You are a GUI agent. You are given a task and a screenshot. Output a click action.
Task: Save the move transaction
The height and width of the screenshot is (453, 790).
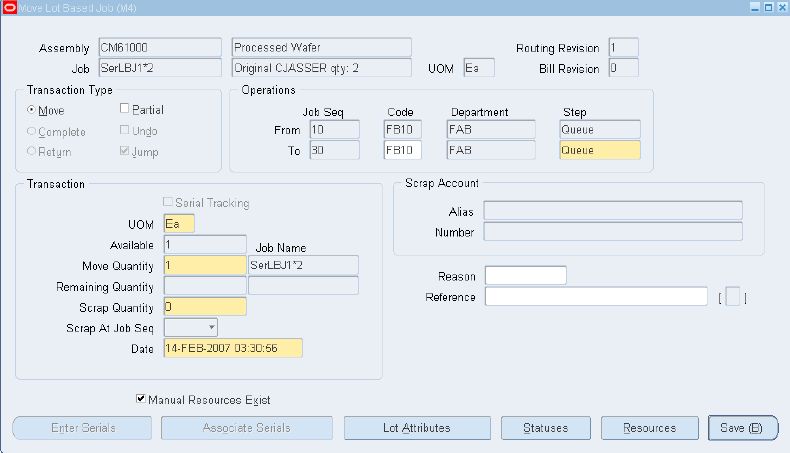[743, 428]
